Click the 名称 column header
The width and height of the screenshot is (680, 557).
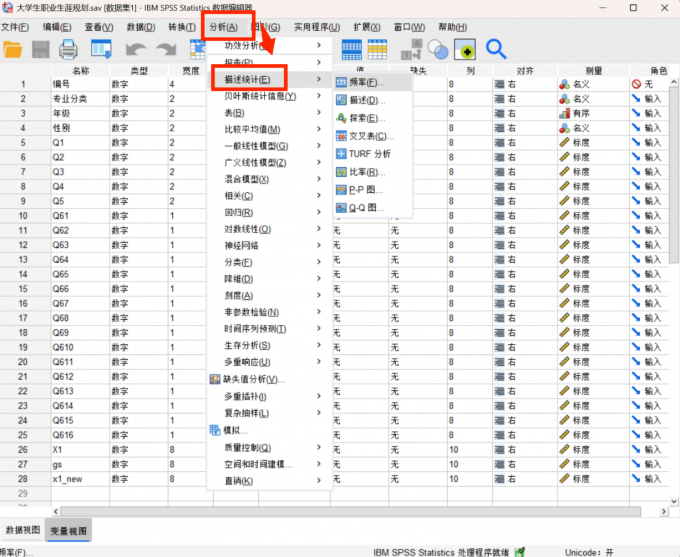point(81,71)
